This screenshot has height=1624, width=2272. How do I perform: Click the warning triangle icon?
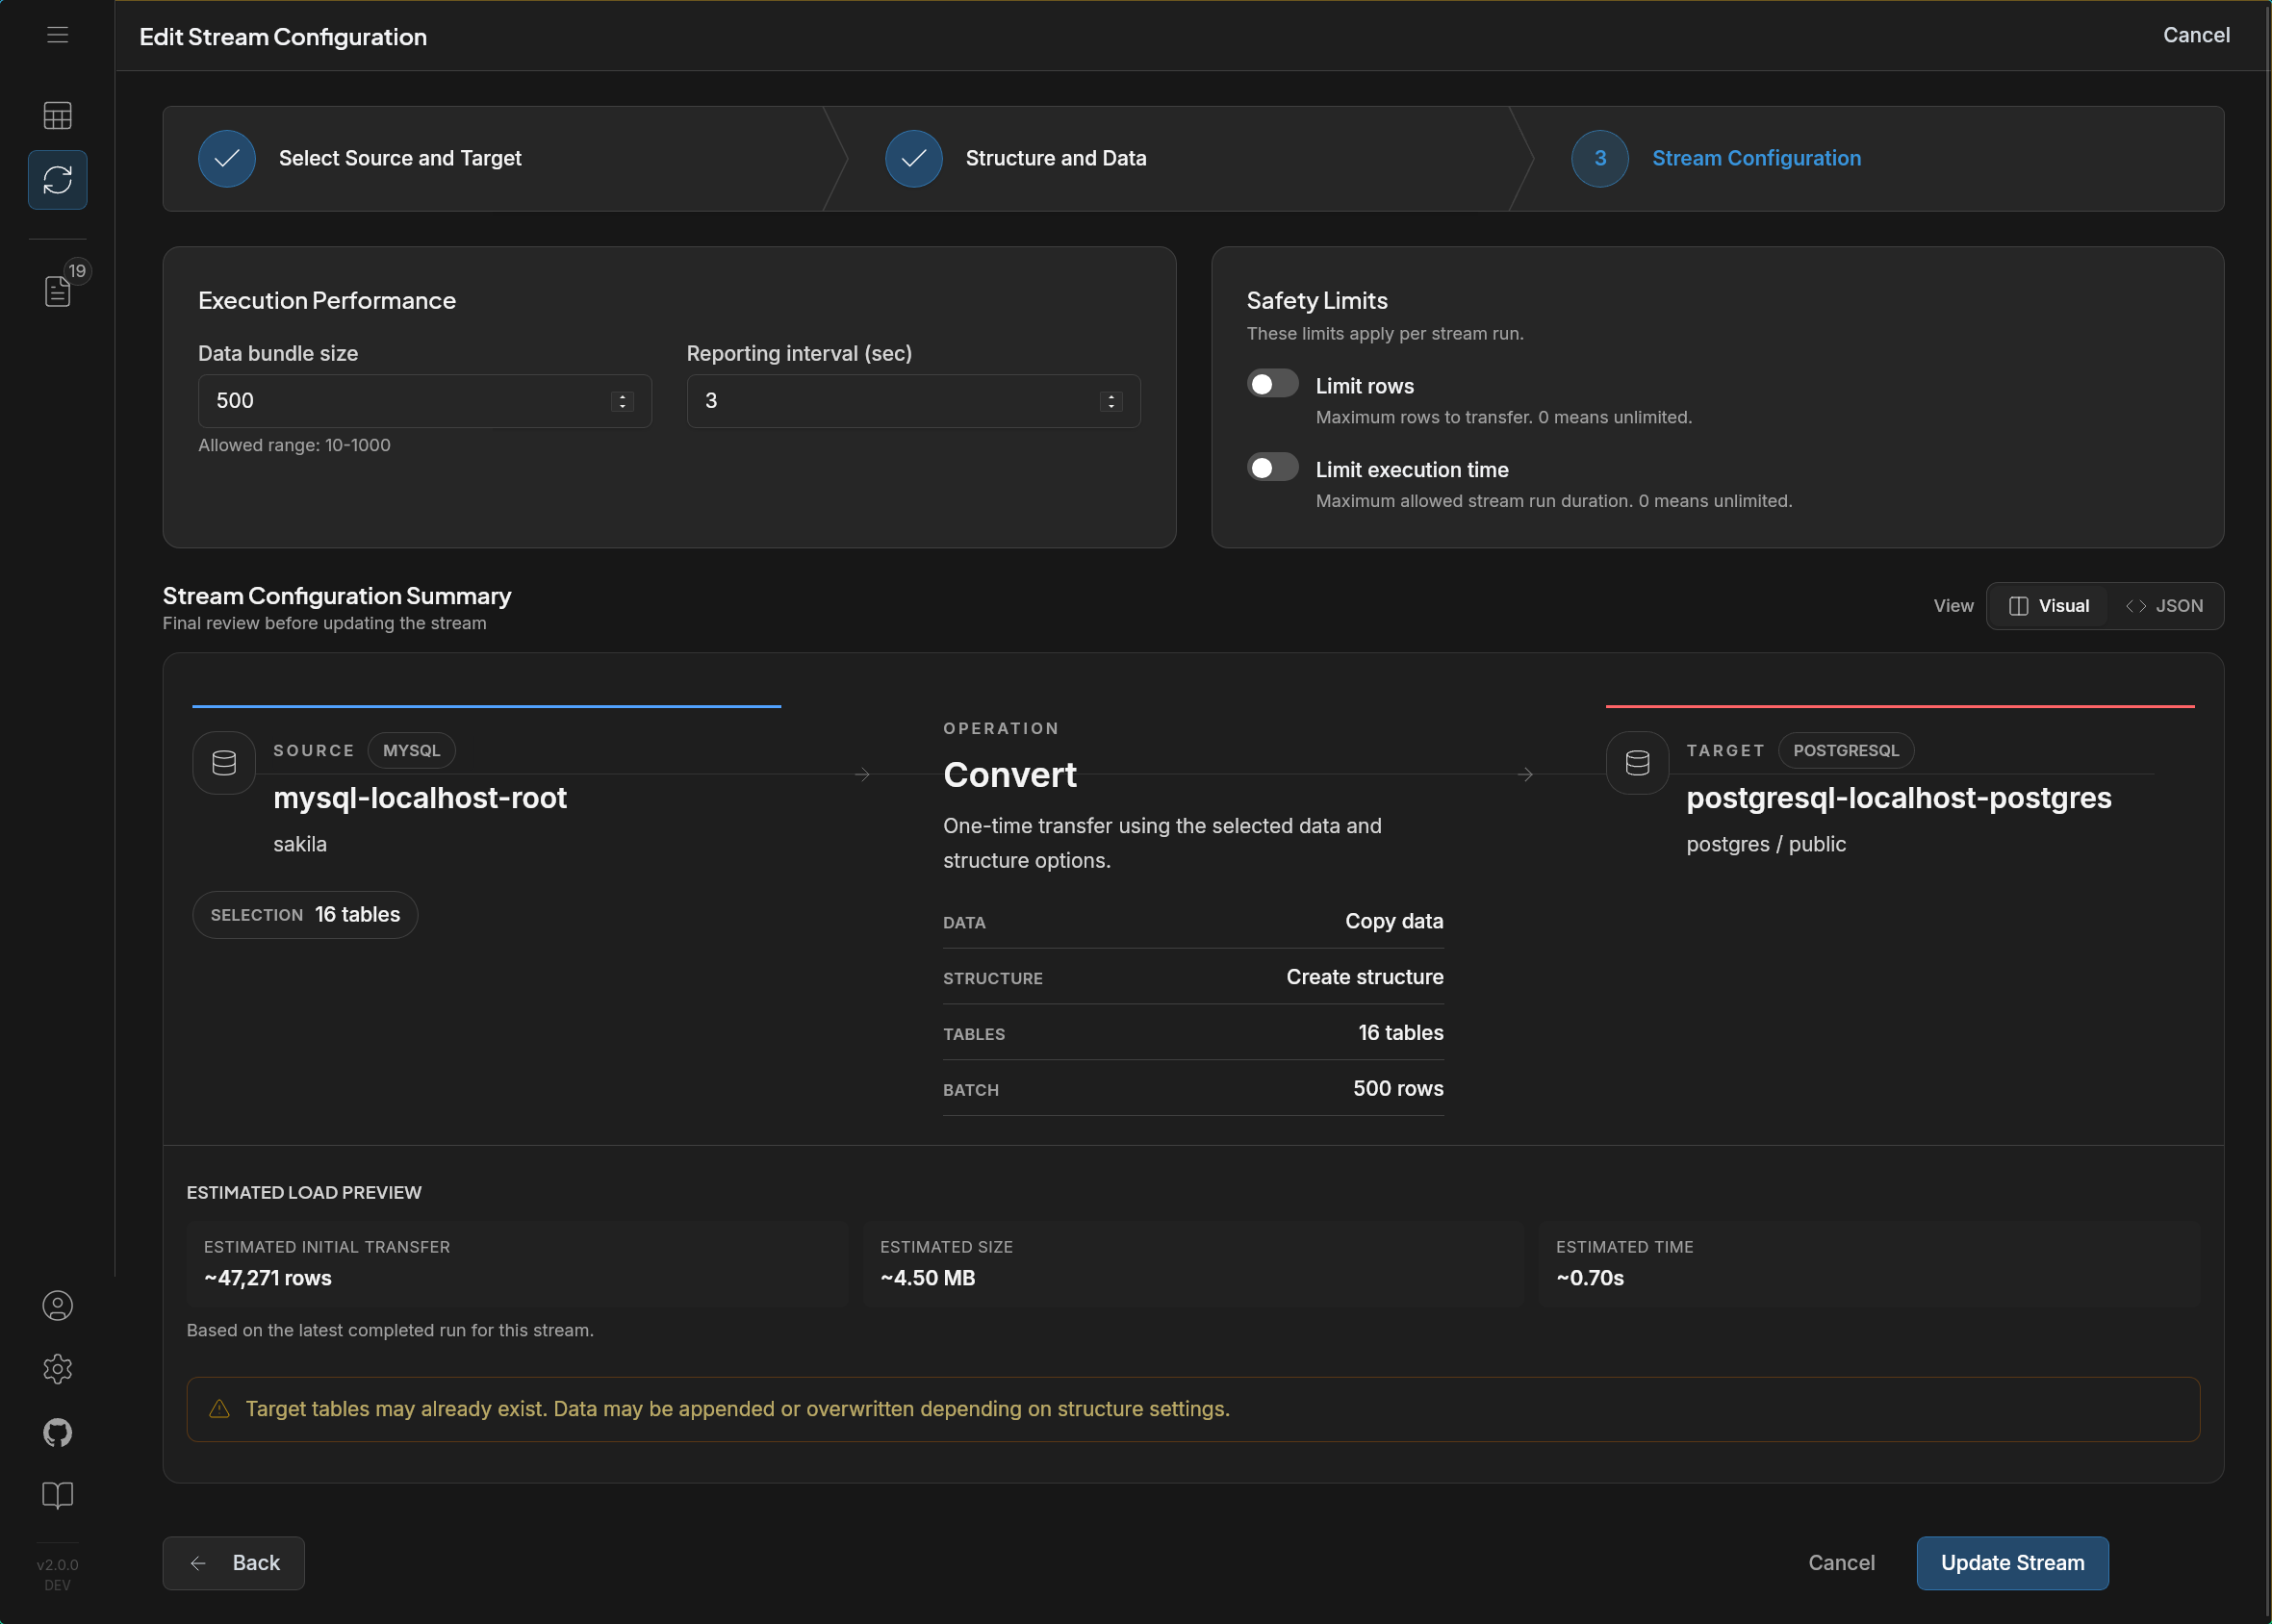219,1409
